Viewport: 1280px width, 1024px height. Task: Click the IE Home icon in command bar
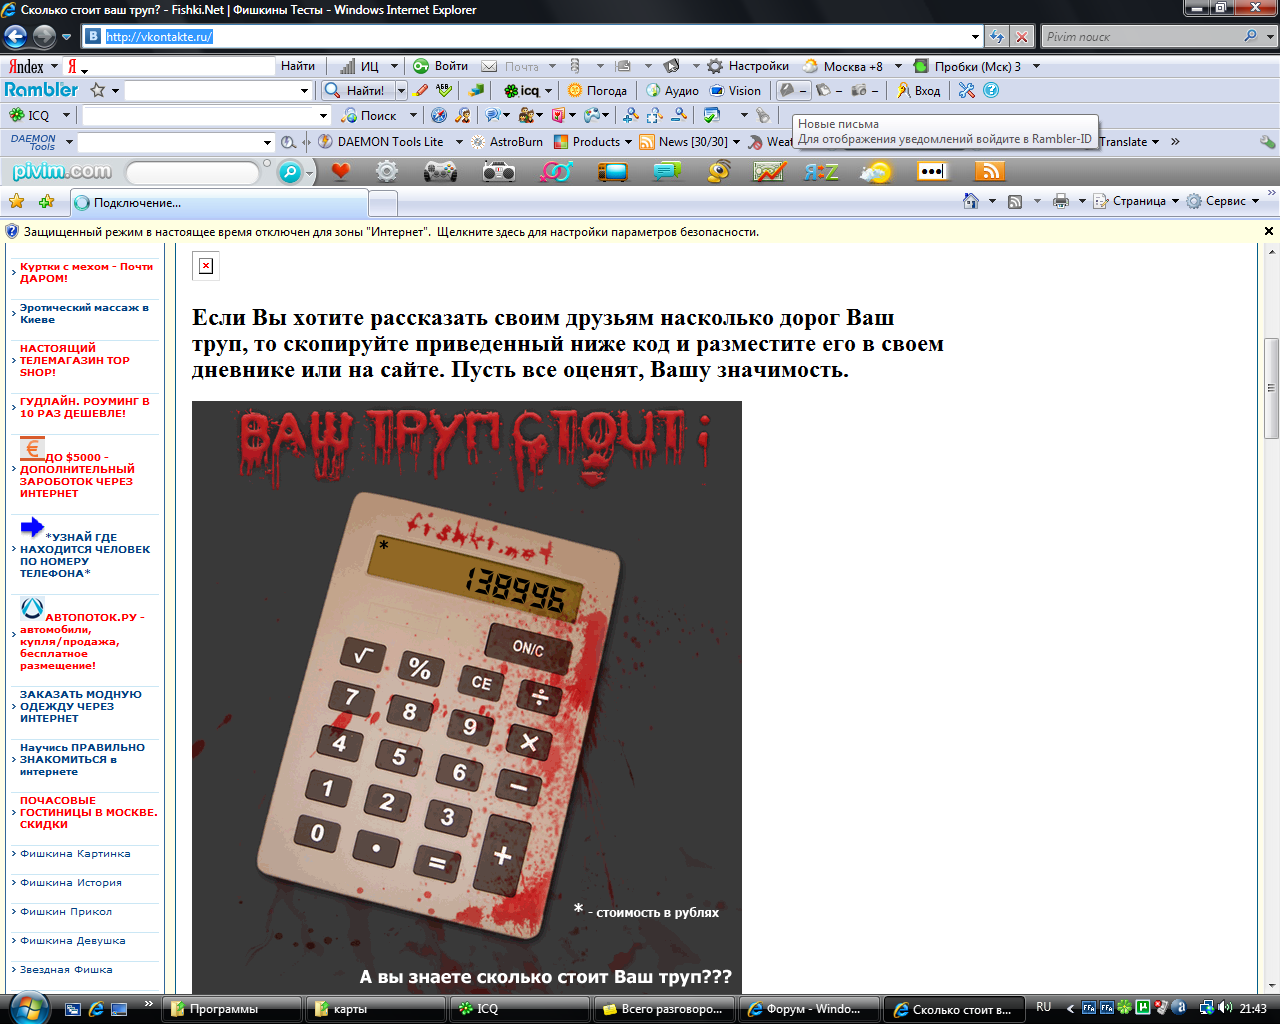[970, 201]
